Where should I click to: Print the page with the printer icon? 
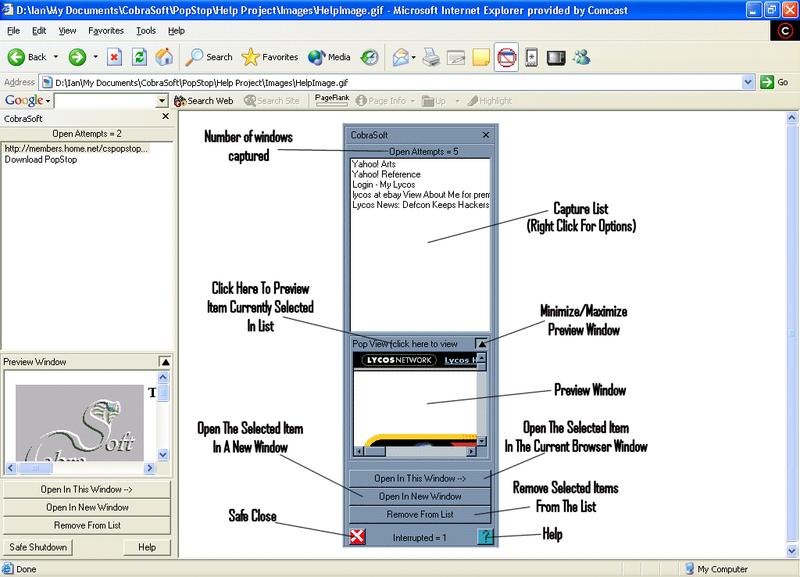[x=431, y=57]
